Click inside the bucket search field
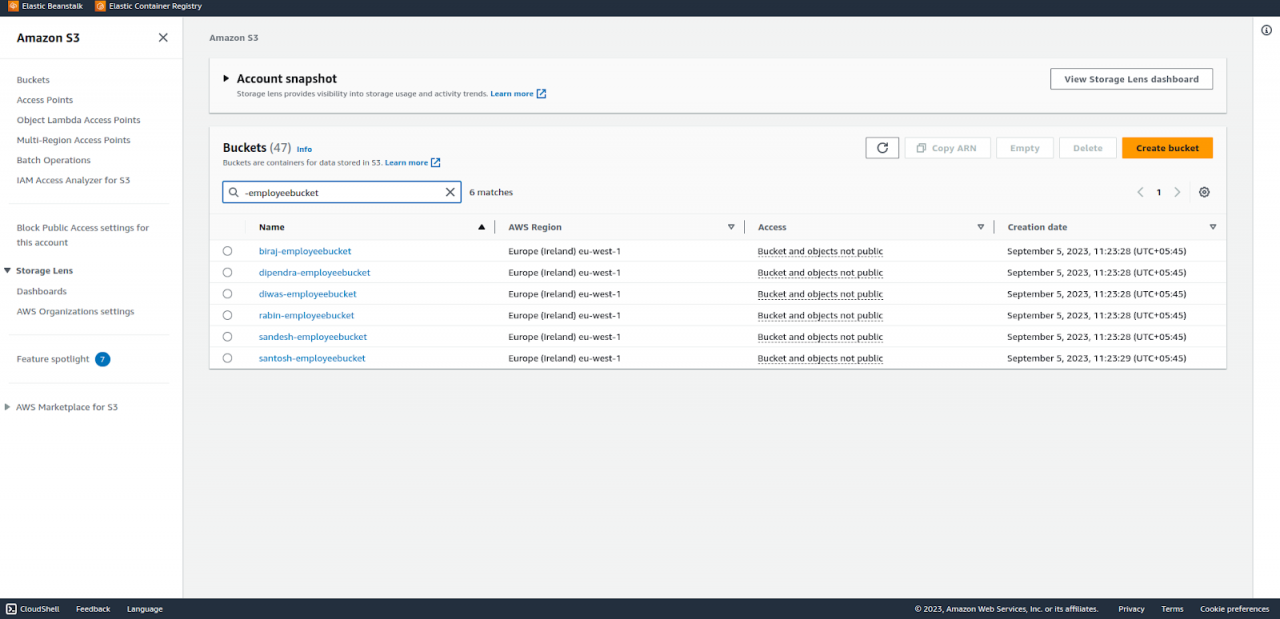Image resolution: width=1280 pixels, height=619 pixels. (x=340, y=191)
